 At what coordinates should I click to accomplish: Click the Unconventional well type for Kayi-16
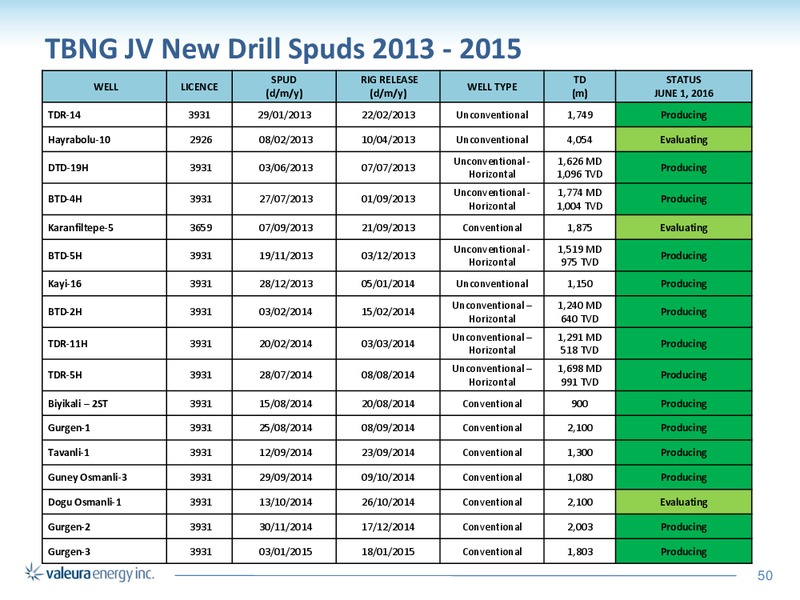(492, 284)
